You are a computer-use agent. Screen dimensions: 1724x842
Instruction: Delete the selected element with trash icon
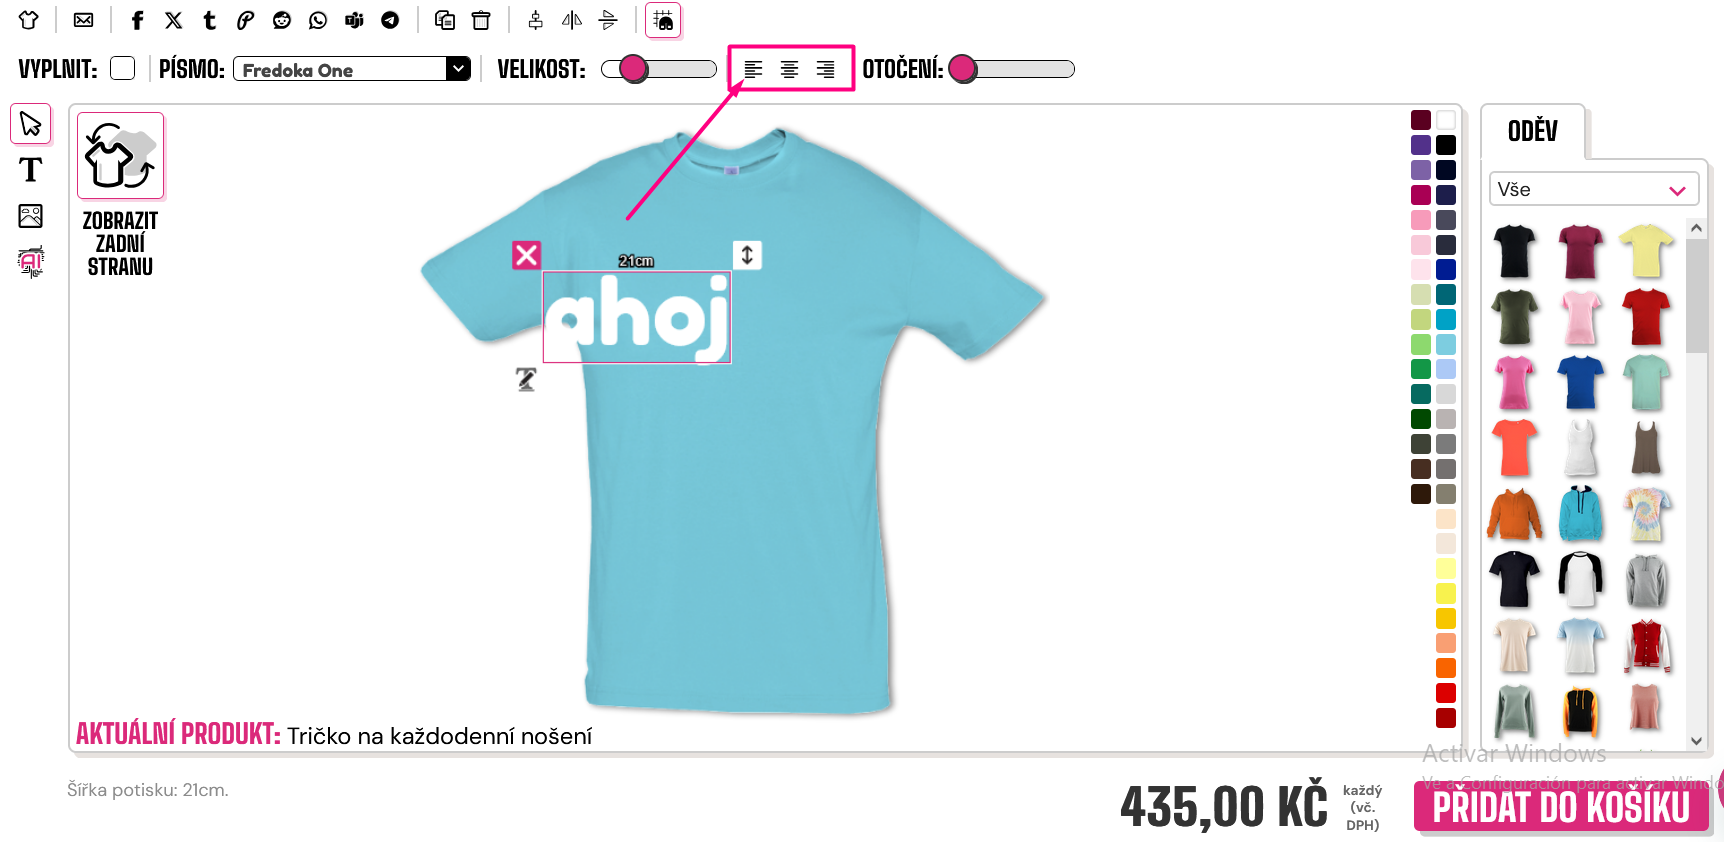481,20
